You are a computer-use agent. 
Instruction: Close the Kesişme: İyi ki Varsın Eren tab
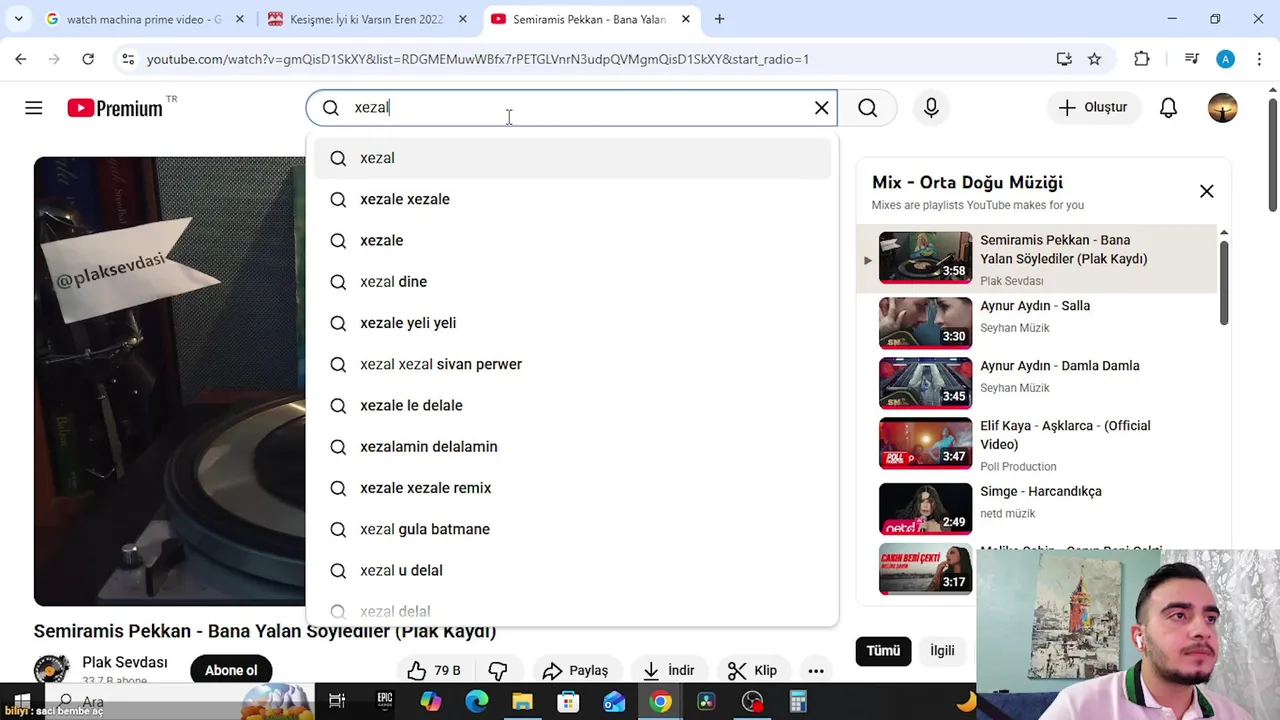point(462,19)
